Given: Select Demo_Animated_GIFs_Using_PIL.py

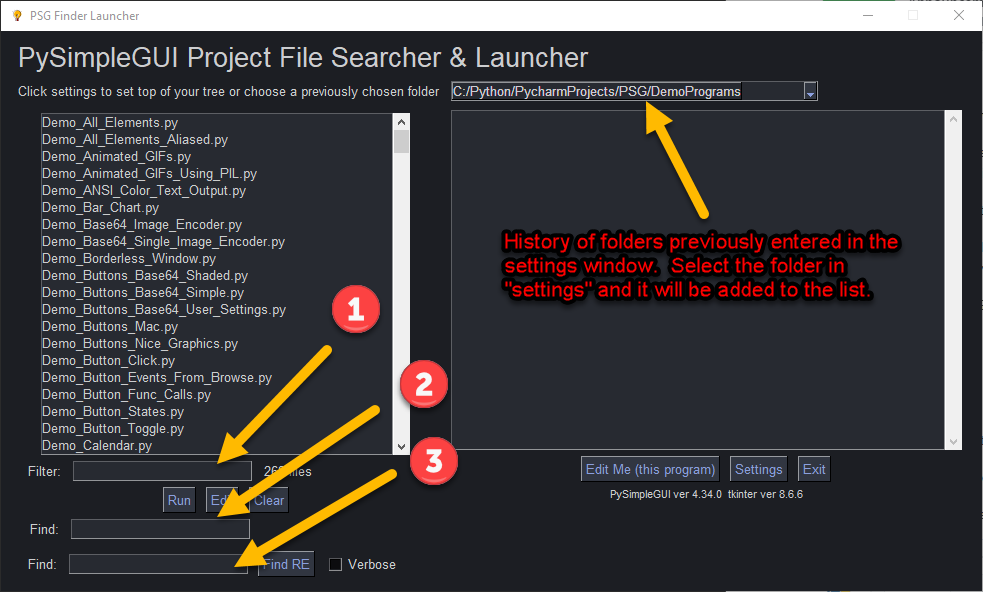Looking at the screenshot, I should [x=149, y=173].
